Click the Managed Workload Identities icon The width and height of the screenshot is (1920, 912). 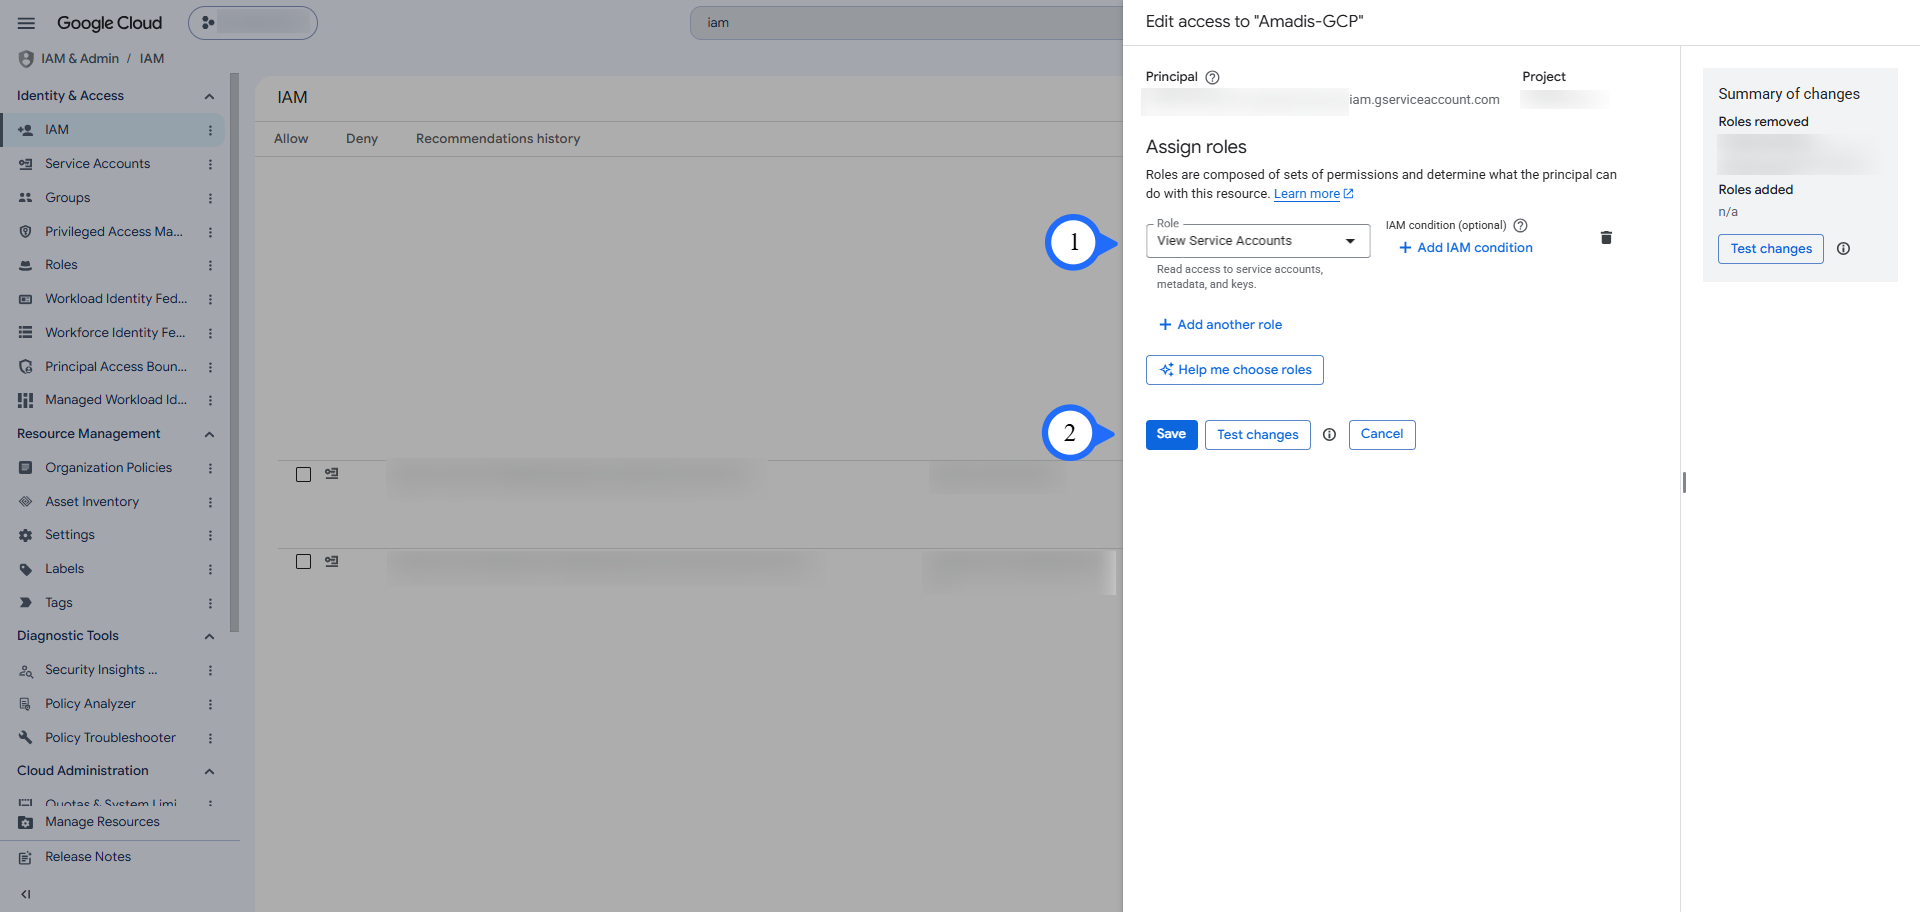pos(26,400)
